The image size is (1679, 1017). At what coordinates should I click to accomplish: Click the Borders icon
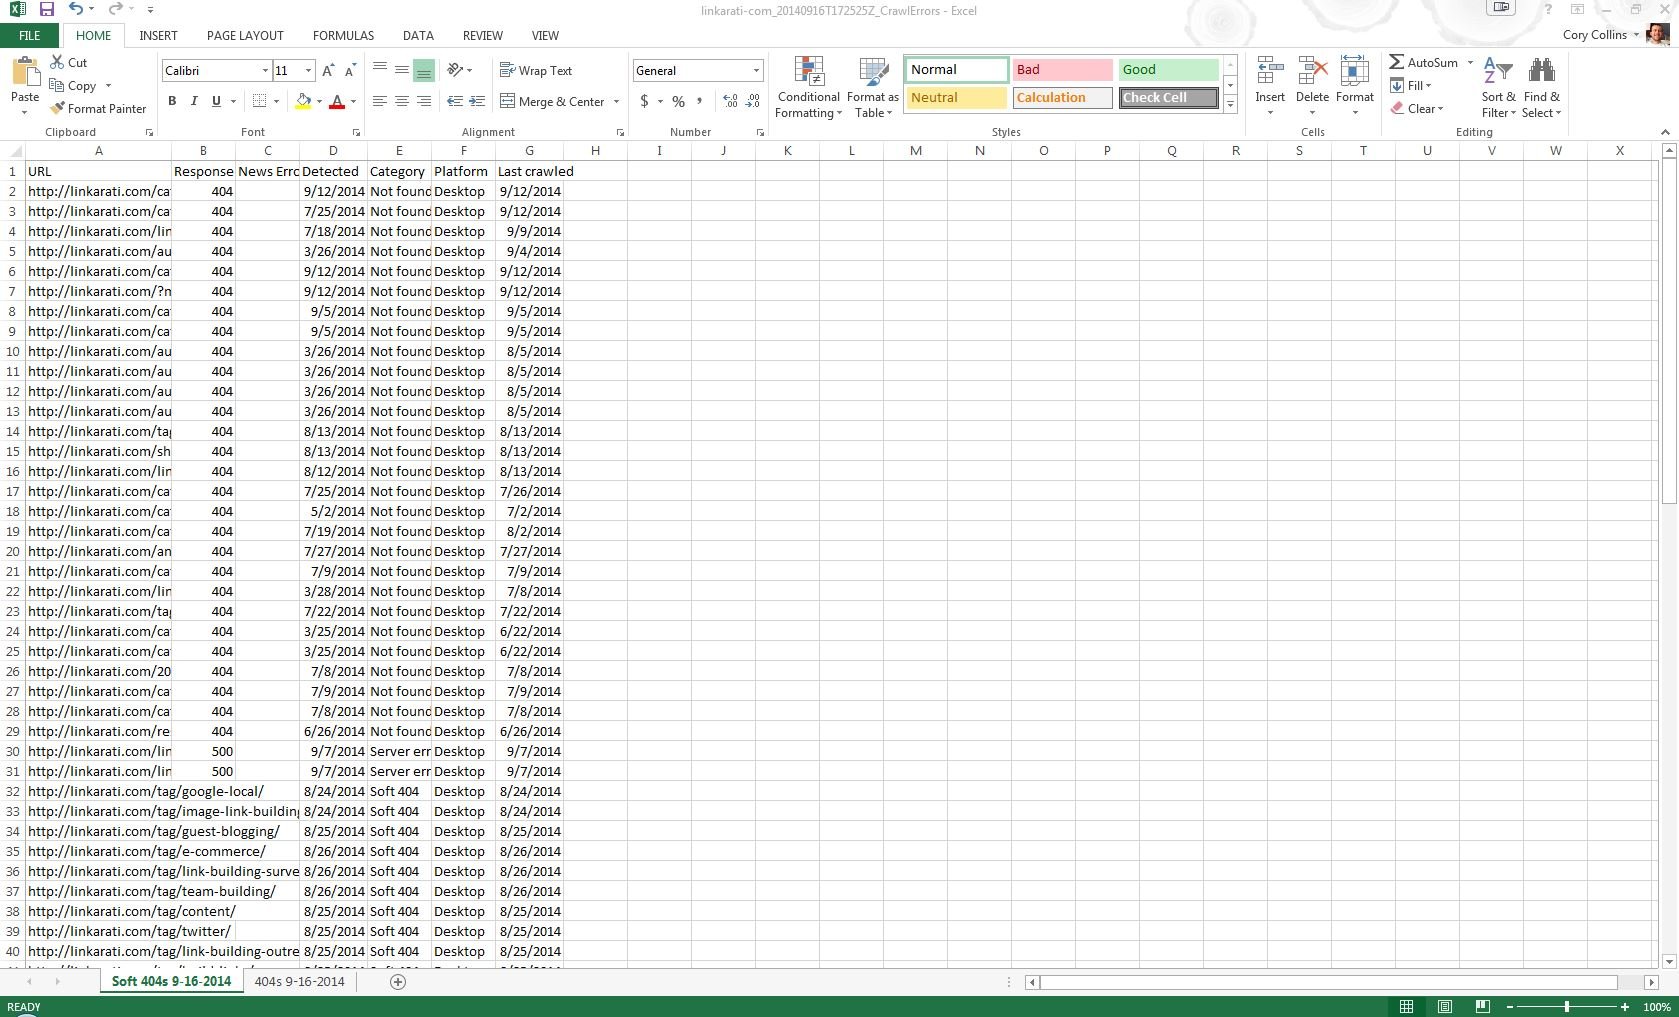pyautogui.click(x=259, y=101)
